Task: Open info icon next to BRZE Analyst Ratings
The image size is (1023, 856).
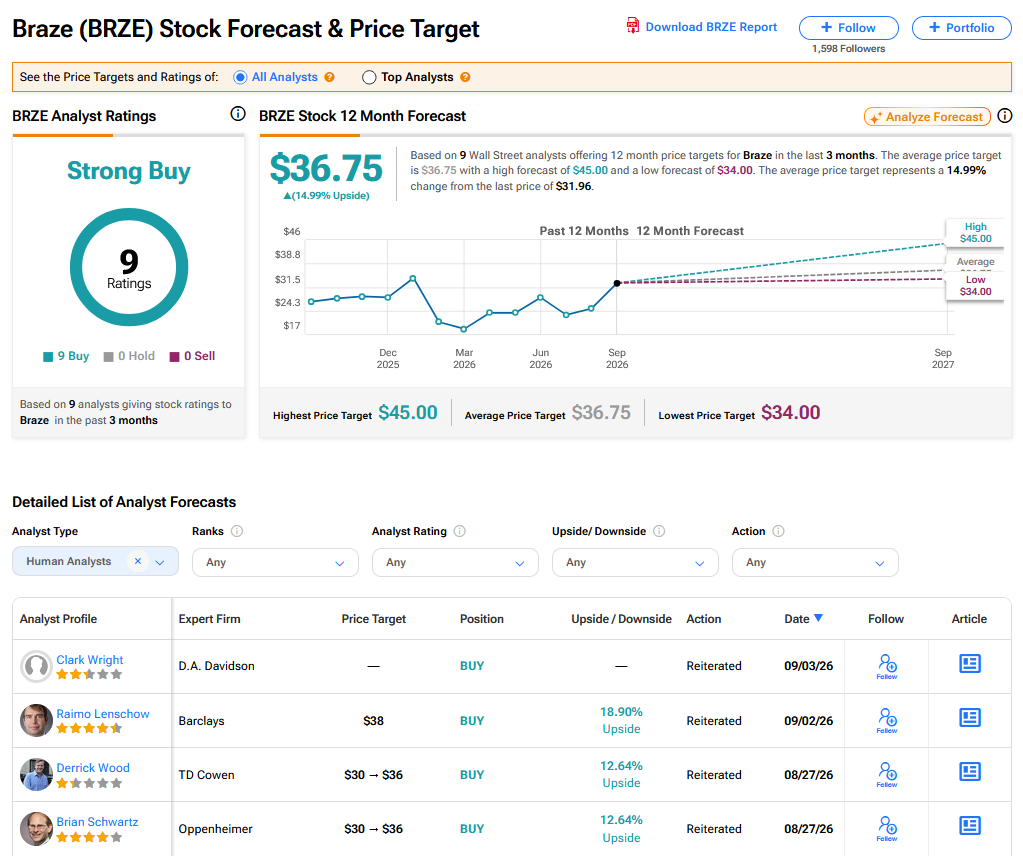Action: coord(238,114)
